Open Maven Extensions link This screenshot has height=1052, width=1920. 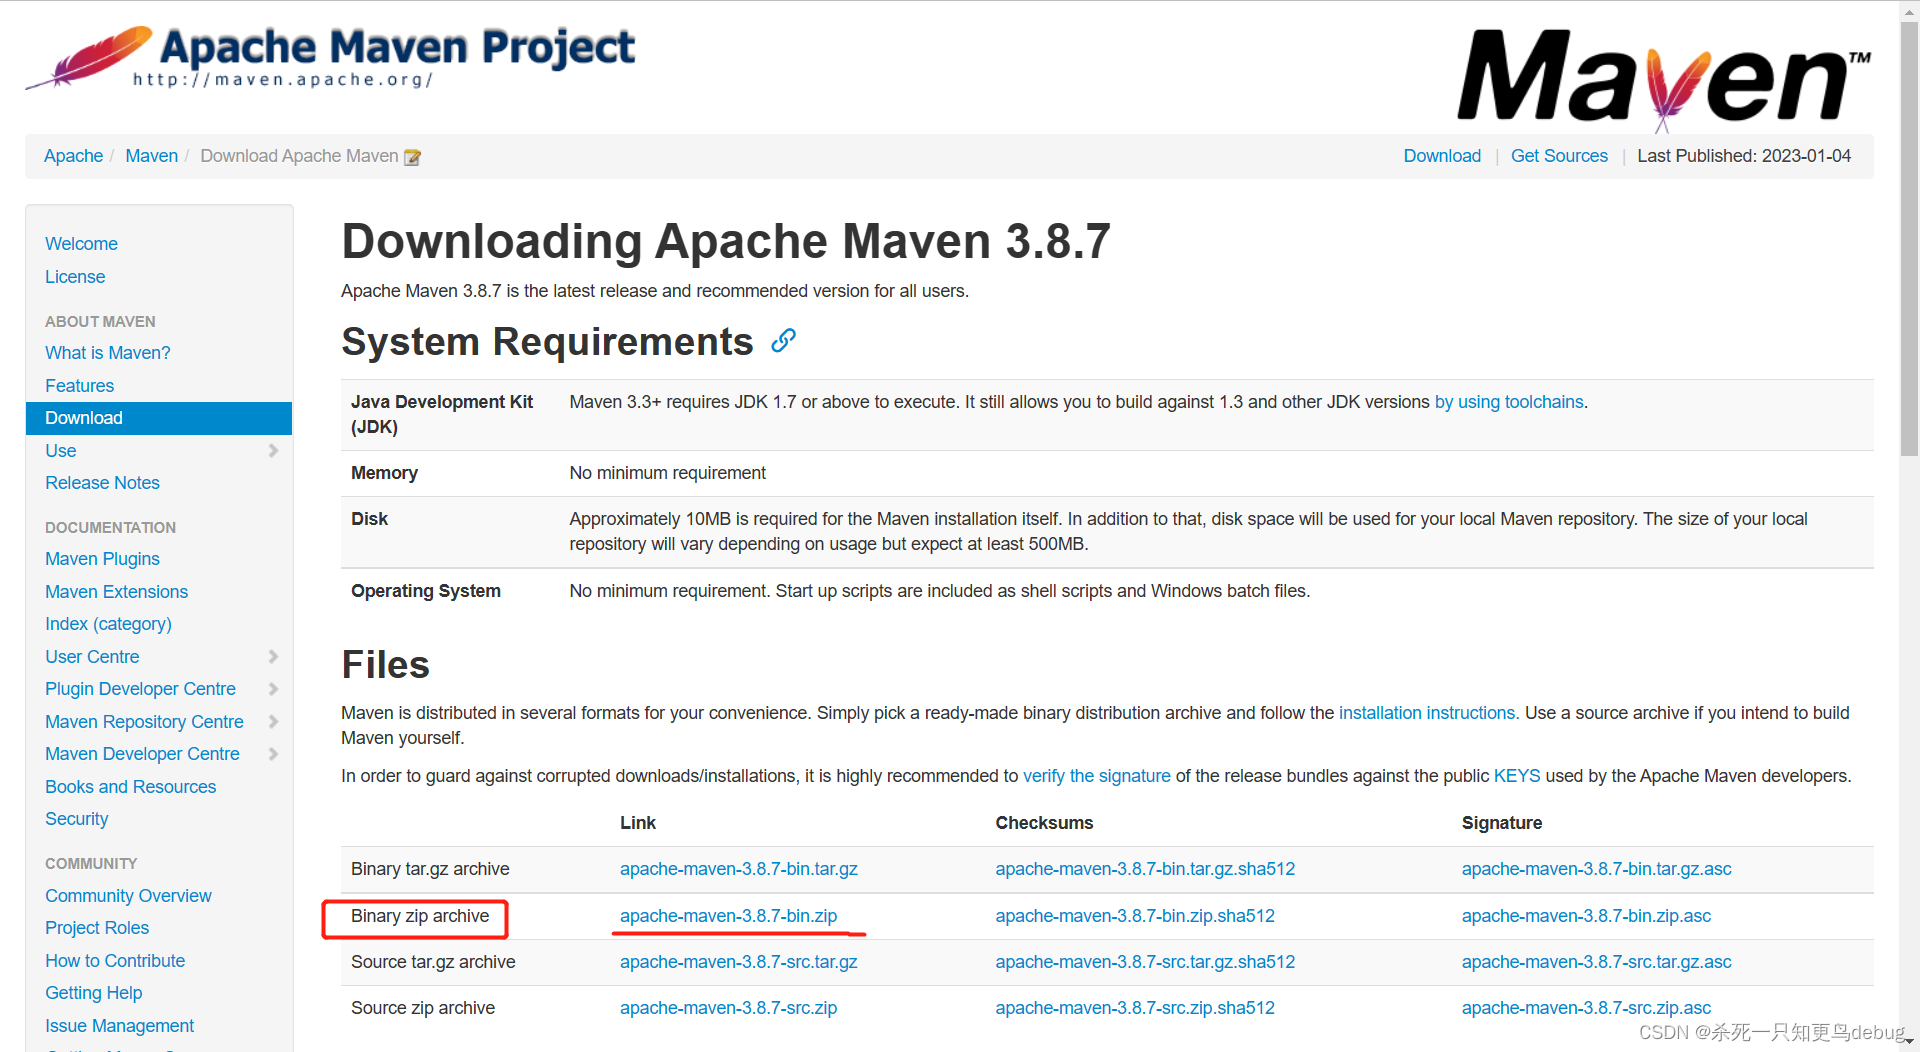tap(116, 592)
